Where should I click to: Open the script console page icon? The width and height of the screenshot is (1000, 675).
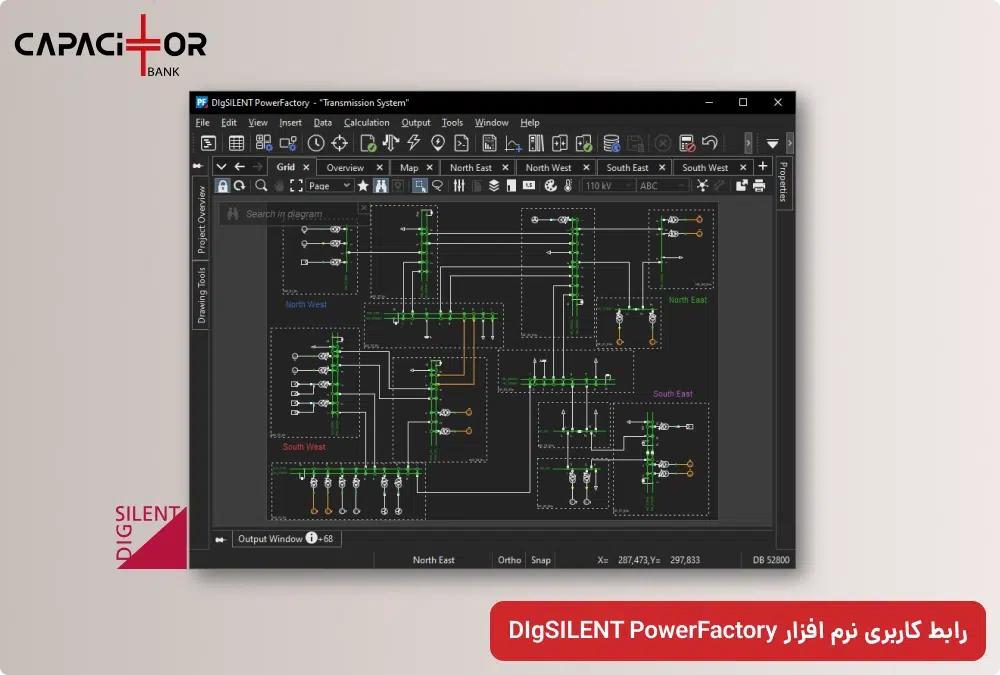pyautogui.click(x=461, y=143)
